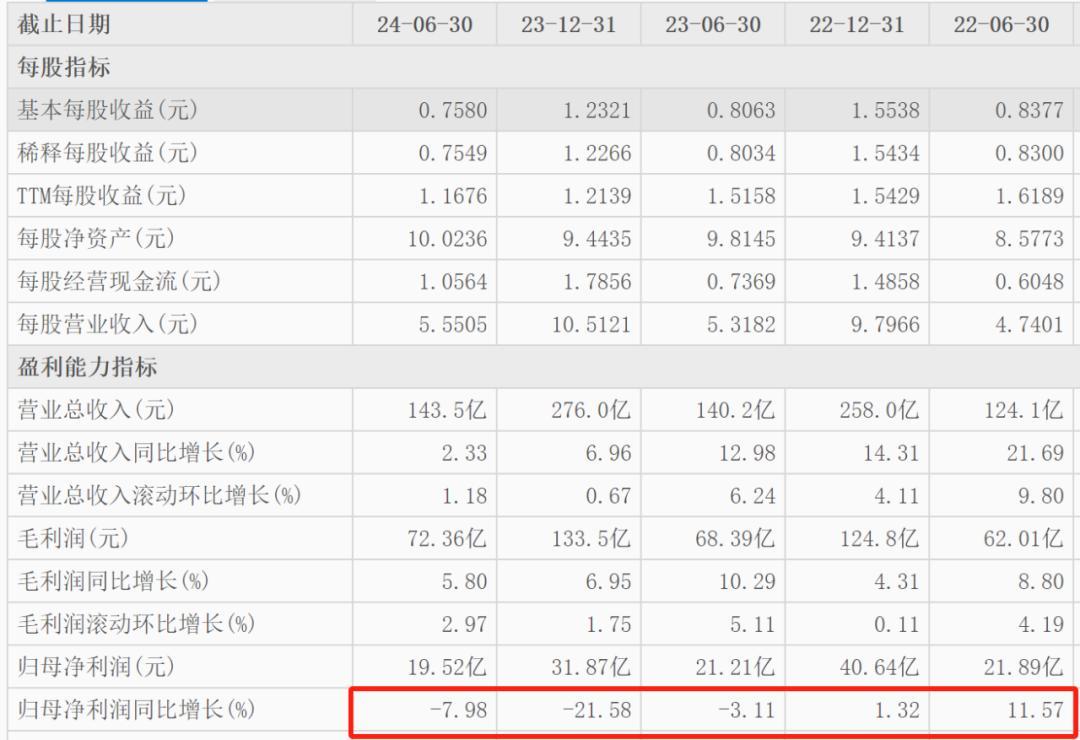
Task: Click the 每股指标 section heading
Action: [x=63, y=68]
